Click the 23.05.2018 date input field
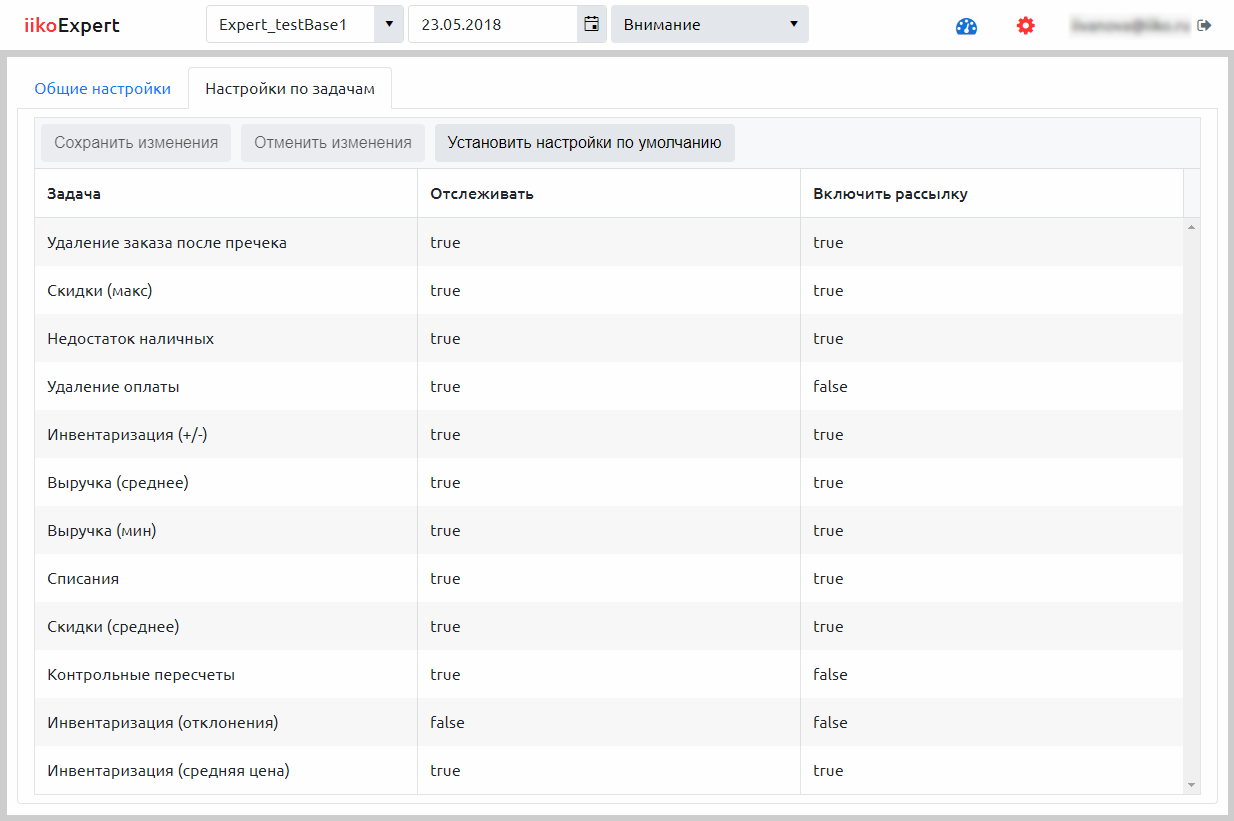 click(x=493, y=24)
